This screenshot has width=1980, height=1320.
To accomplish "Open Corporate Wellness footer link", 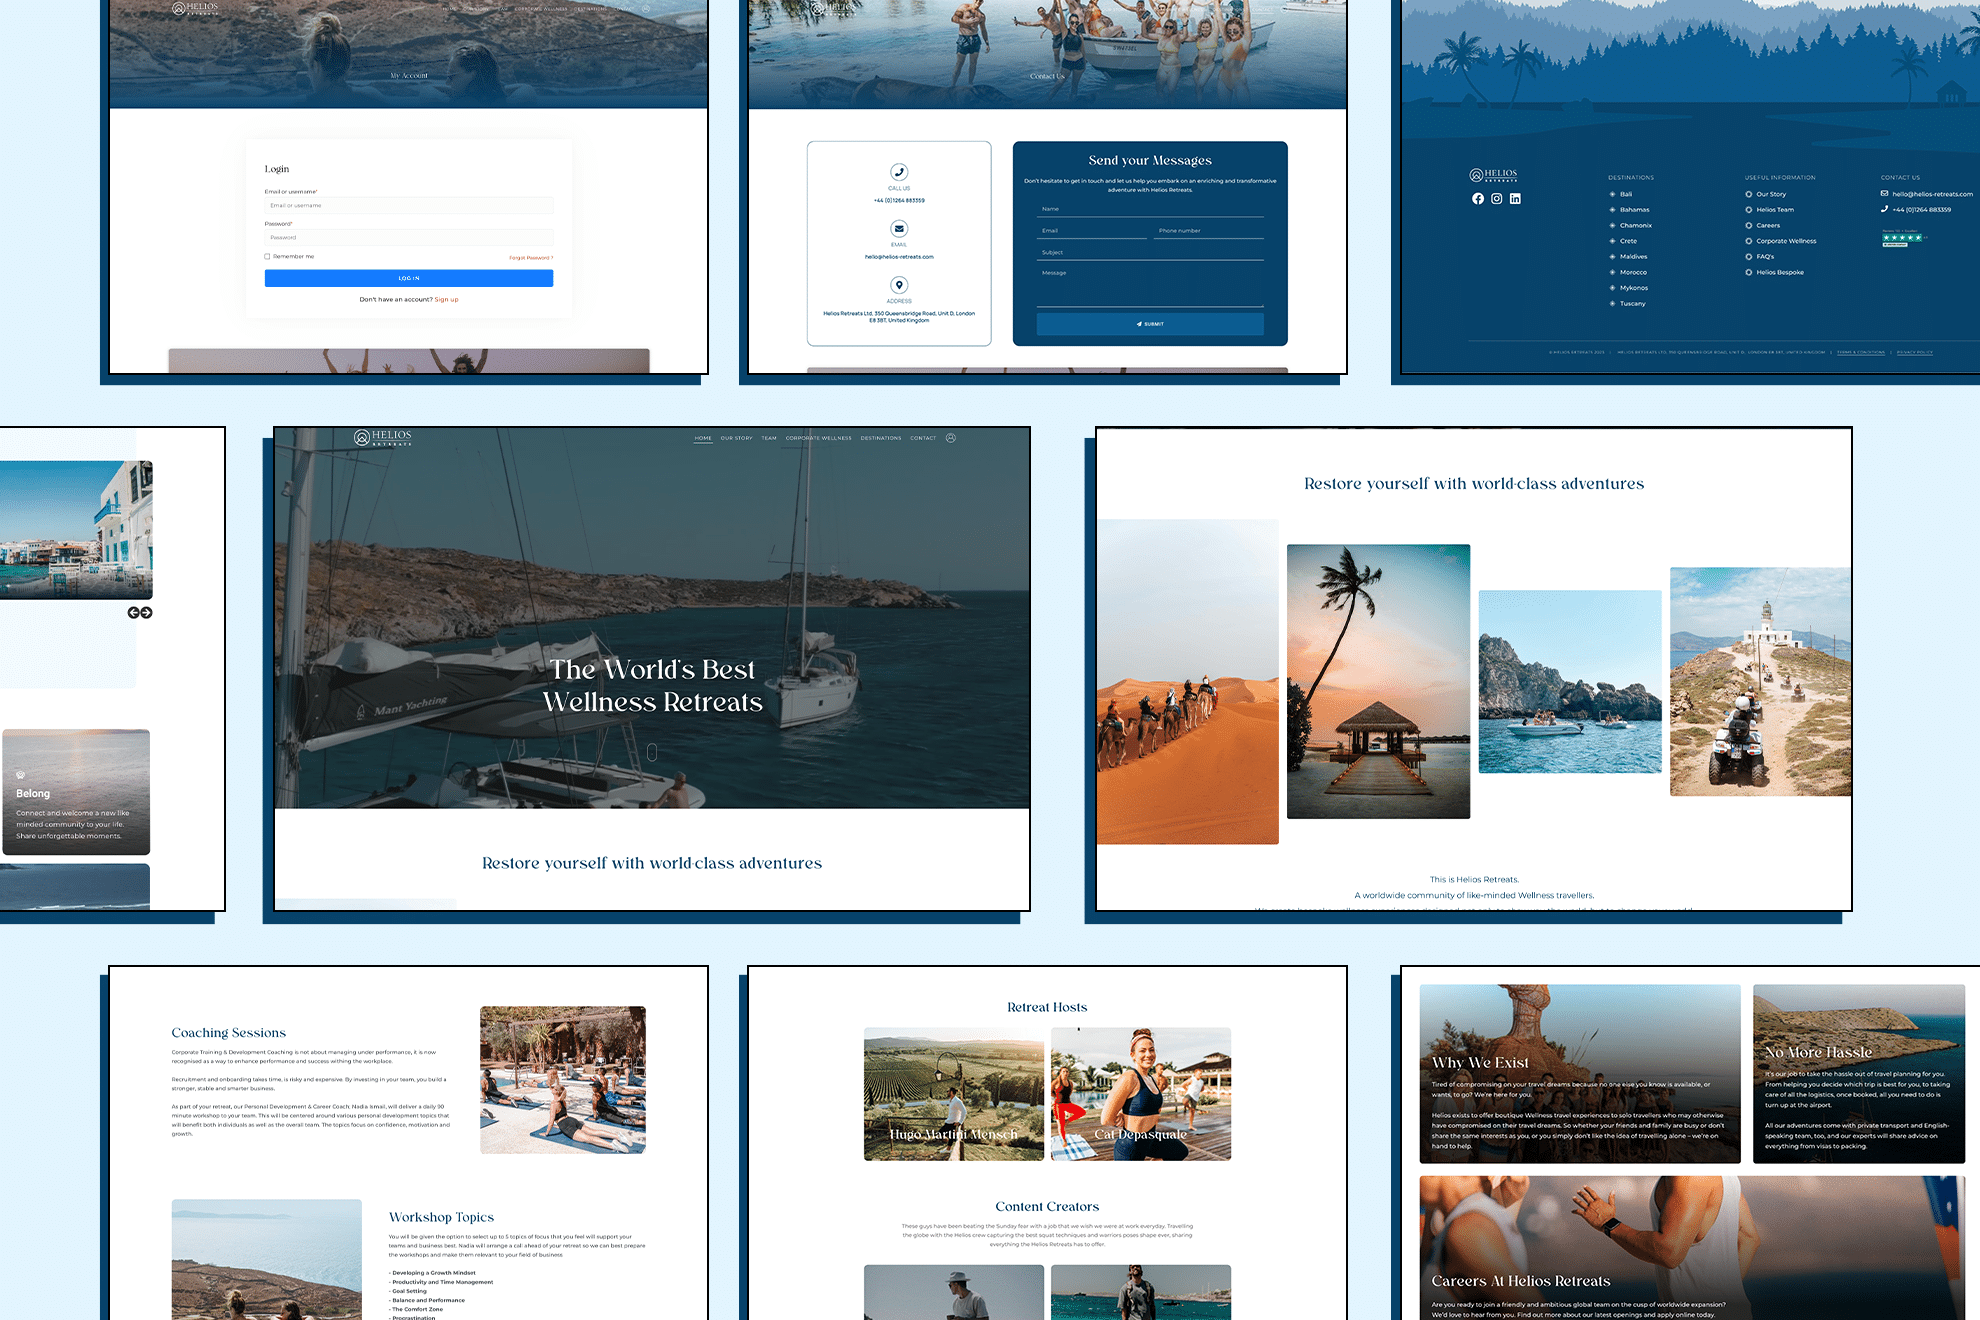I will pos(1786,241).
